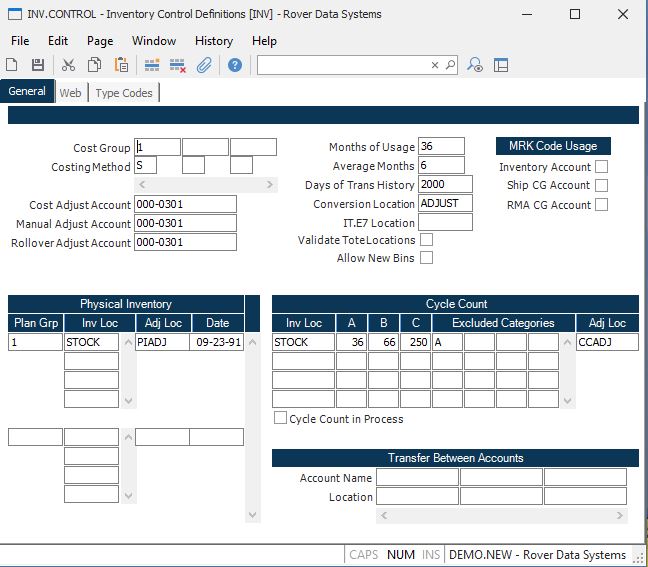Viewport: 648px width, 567px height.
Task: Clear the toolbar search box with X
Action: coord(435,65)
